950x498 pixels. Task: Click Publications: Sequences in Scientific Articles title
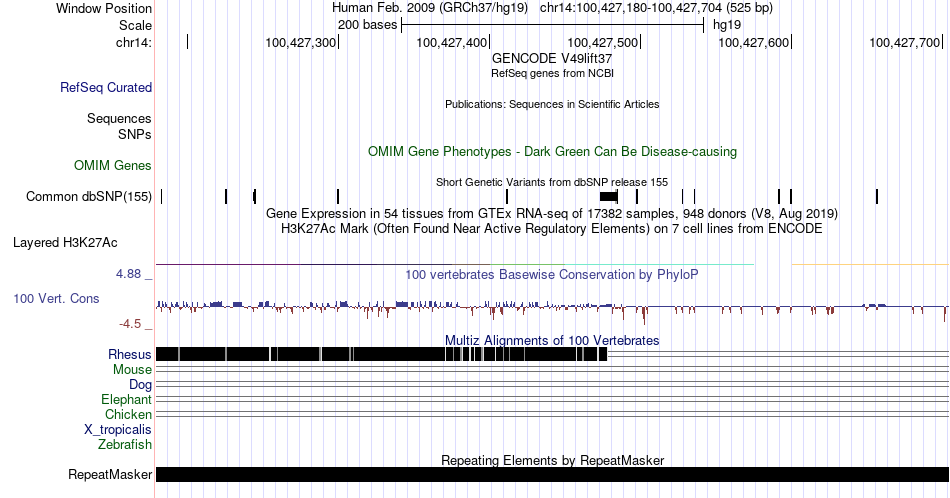[552, 104]
